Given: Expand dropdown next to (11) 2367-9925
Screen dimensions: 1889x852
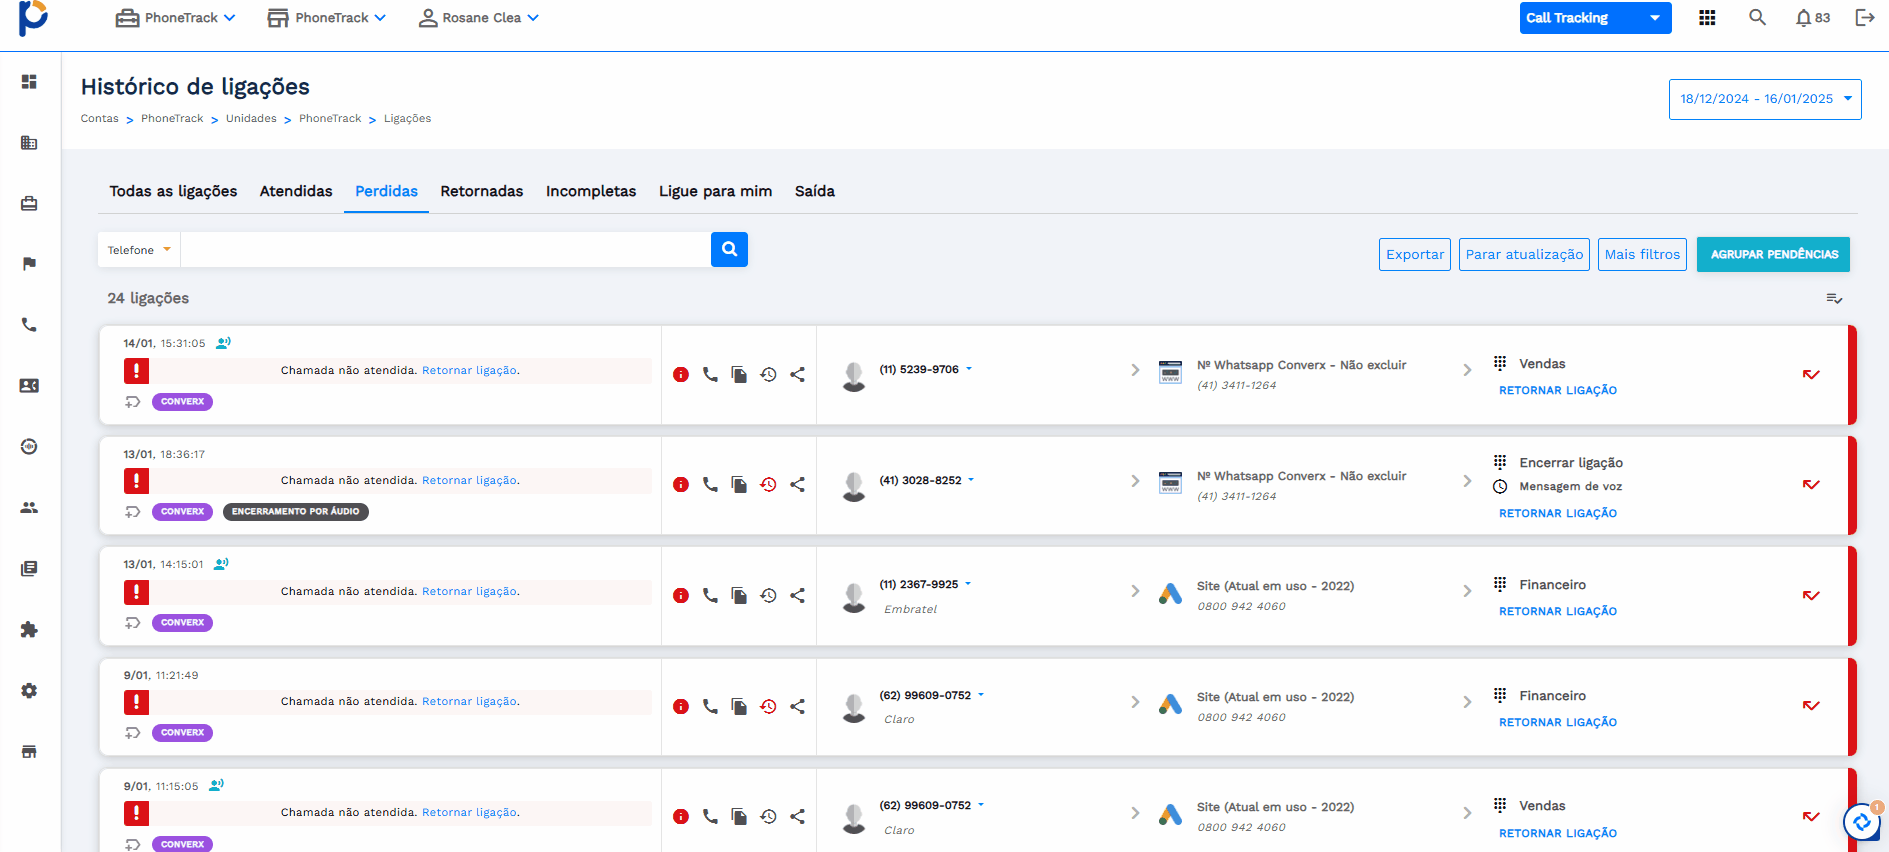Looking at the screenshot, I should pos(968,584).
